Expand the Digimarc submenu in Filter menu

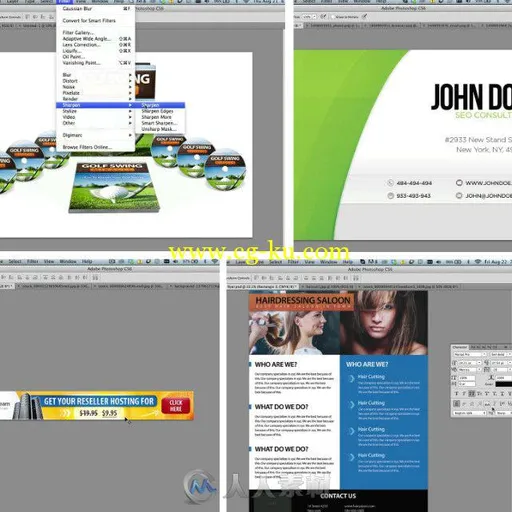point(97,135)
